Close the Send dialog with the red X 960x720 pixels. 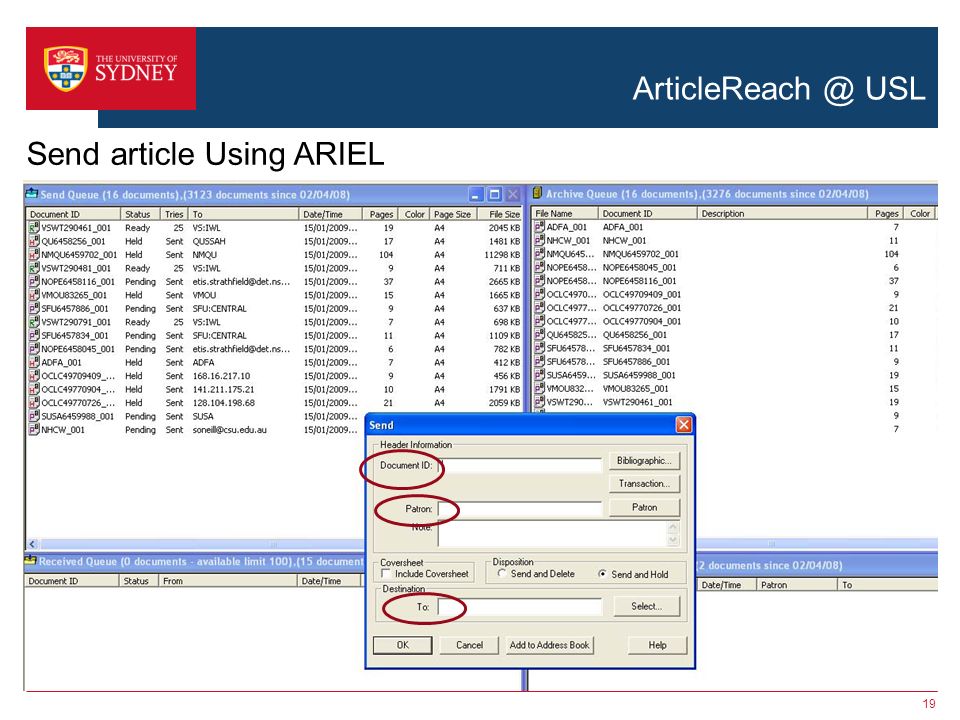pos(683,424)
